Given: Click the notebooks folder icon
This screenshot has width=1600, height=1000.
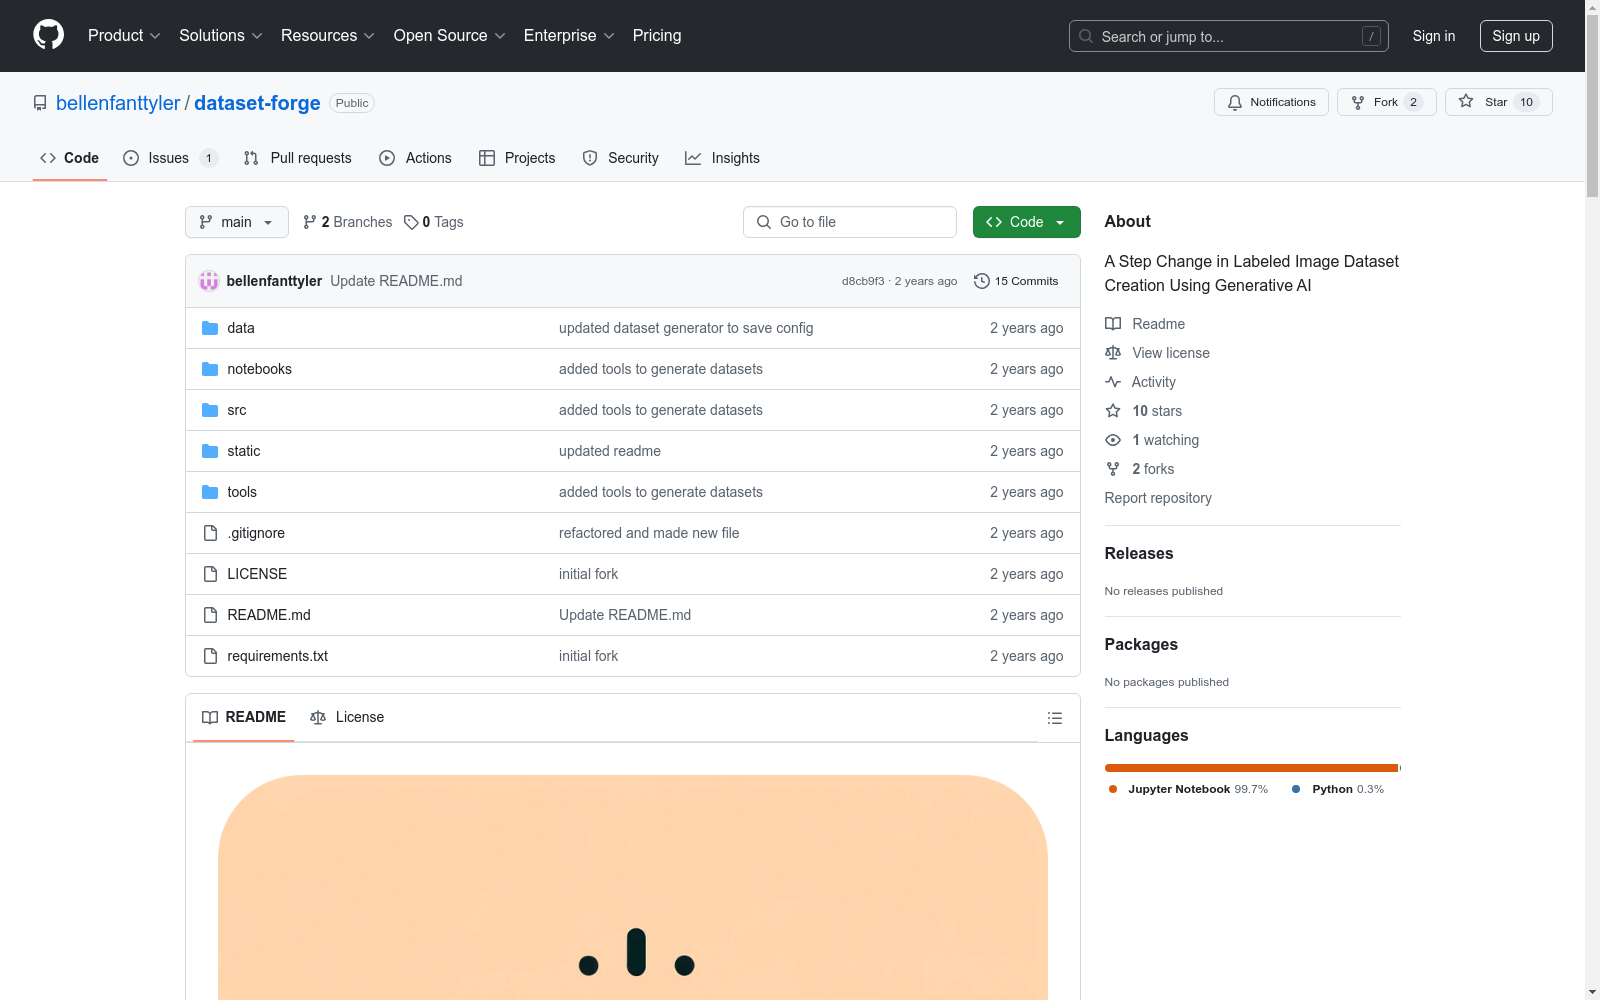Looking at the screenshot, I should pos(210,369).
